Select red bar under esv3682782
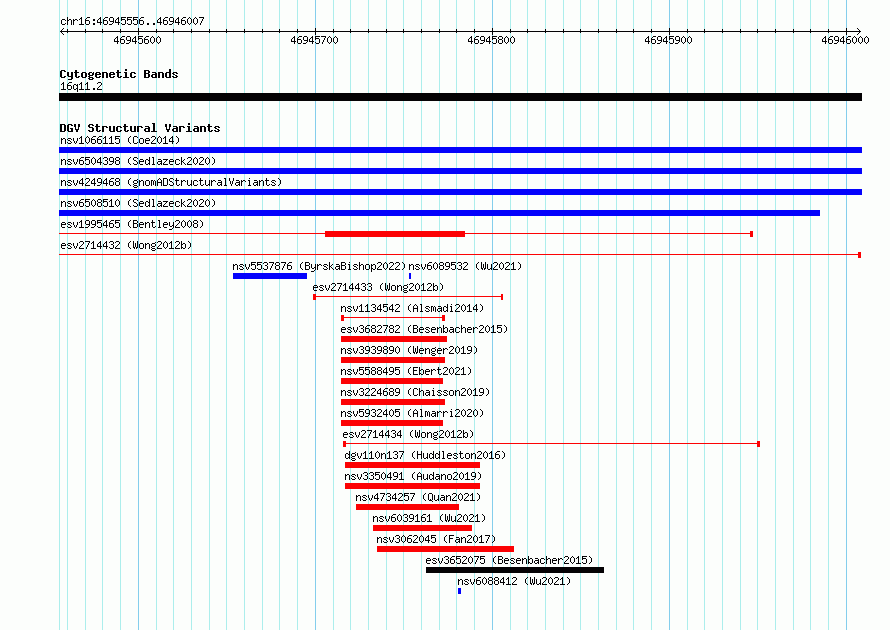 [x=394, y=339]
